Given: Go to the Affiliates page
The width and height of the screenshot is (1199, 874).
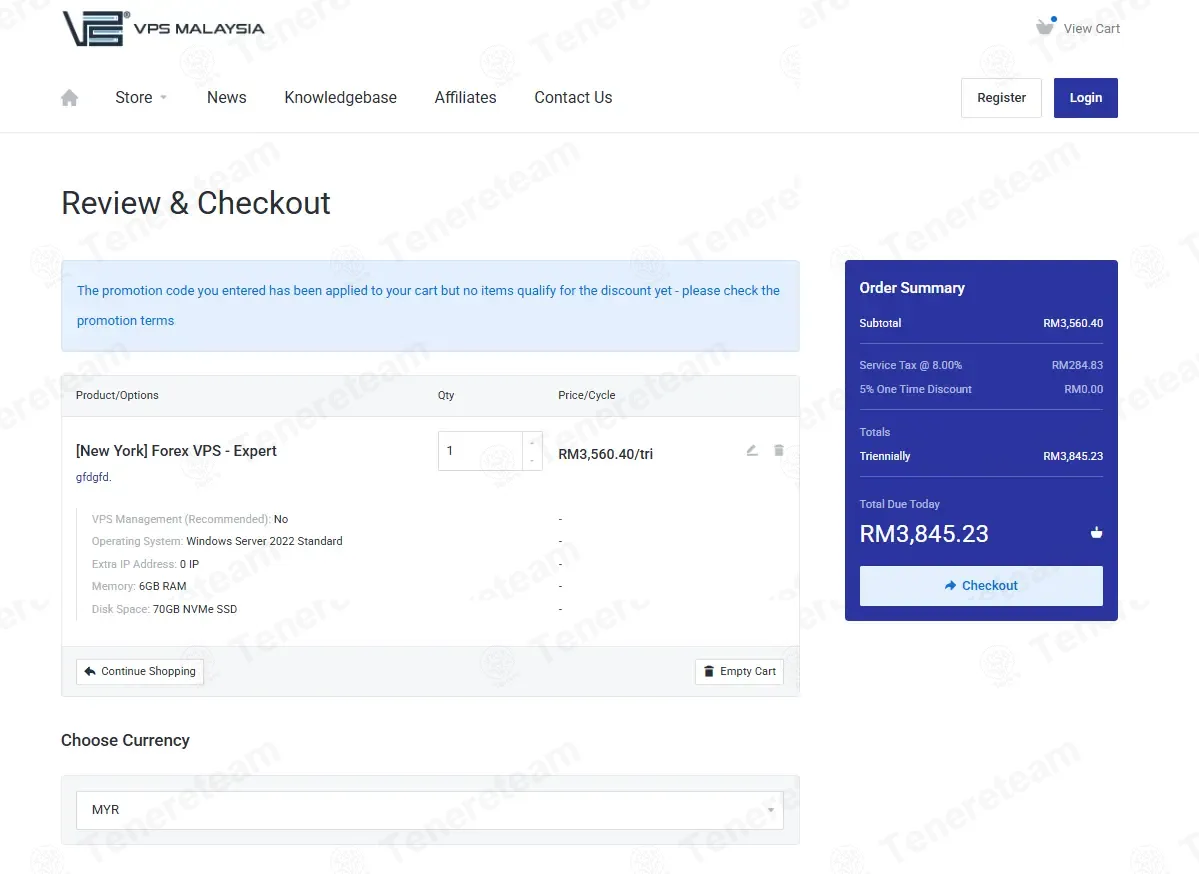Looking at the screenshot, I should coord(465,98).
